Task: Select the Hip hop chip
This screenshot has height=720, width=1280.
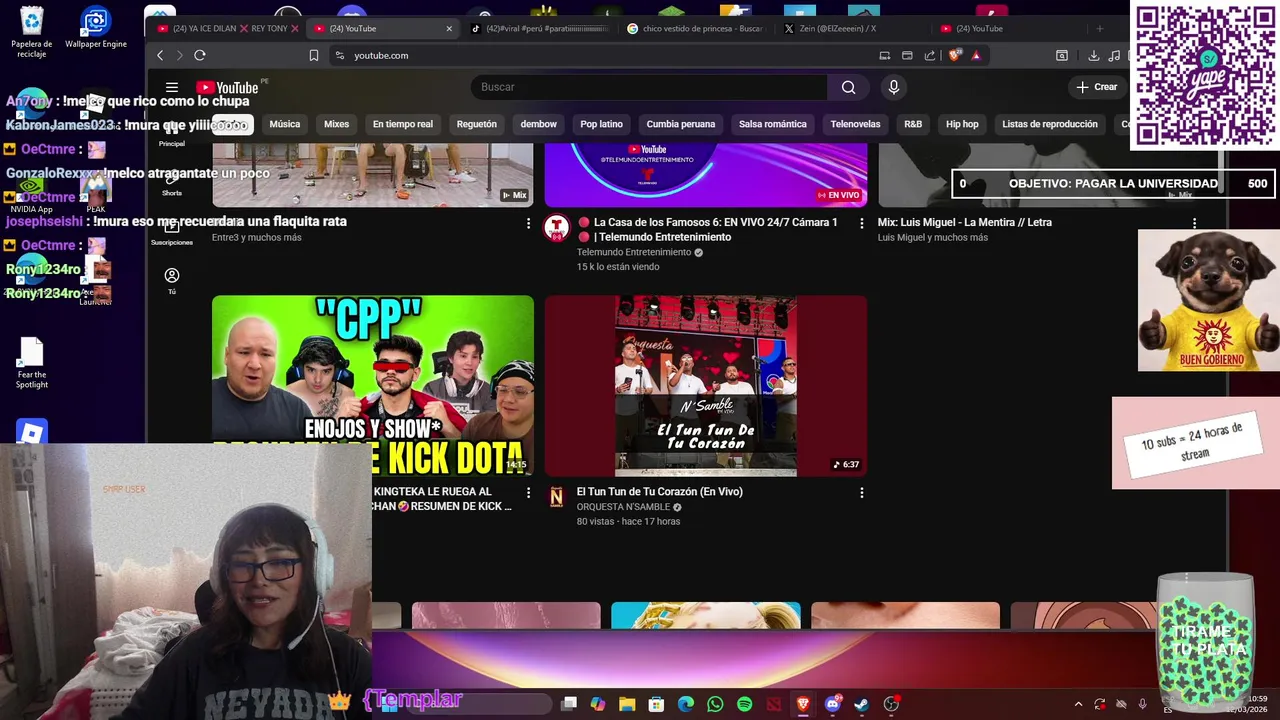Action: click(962, 124)
